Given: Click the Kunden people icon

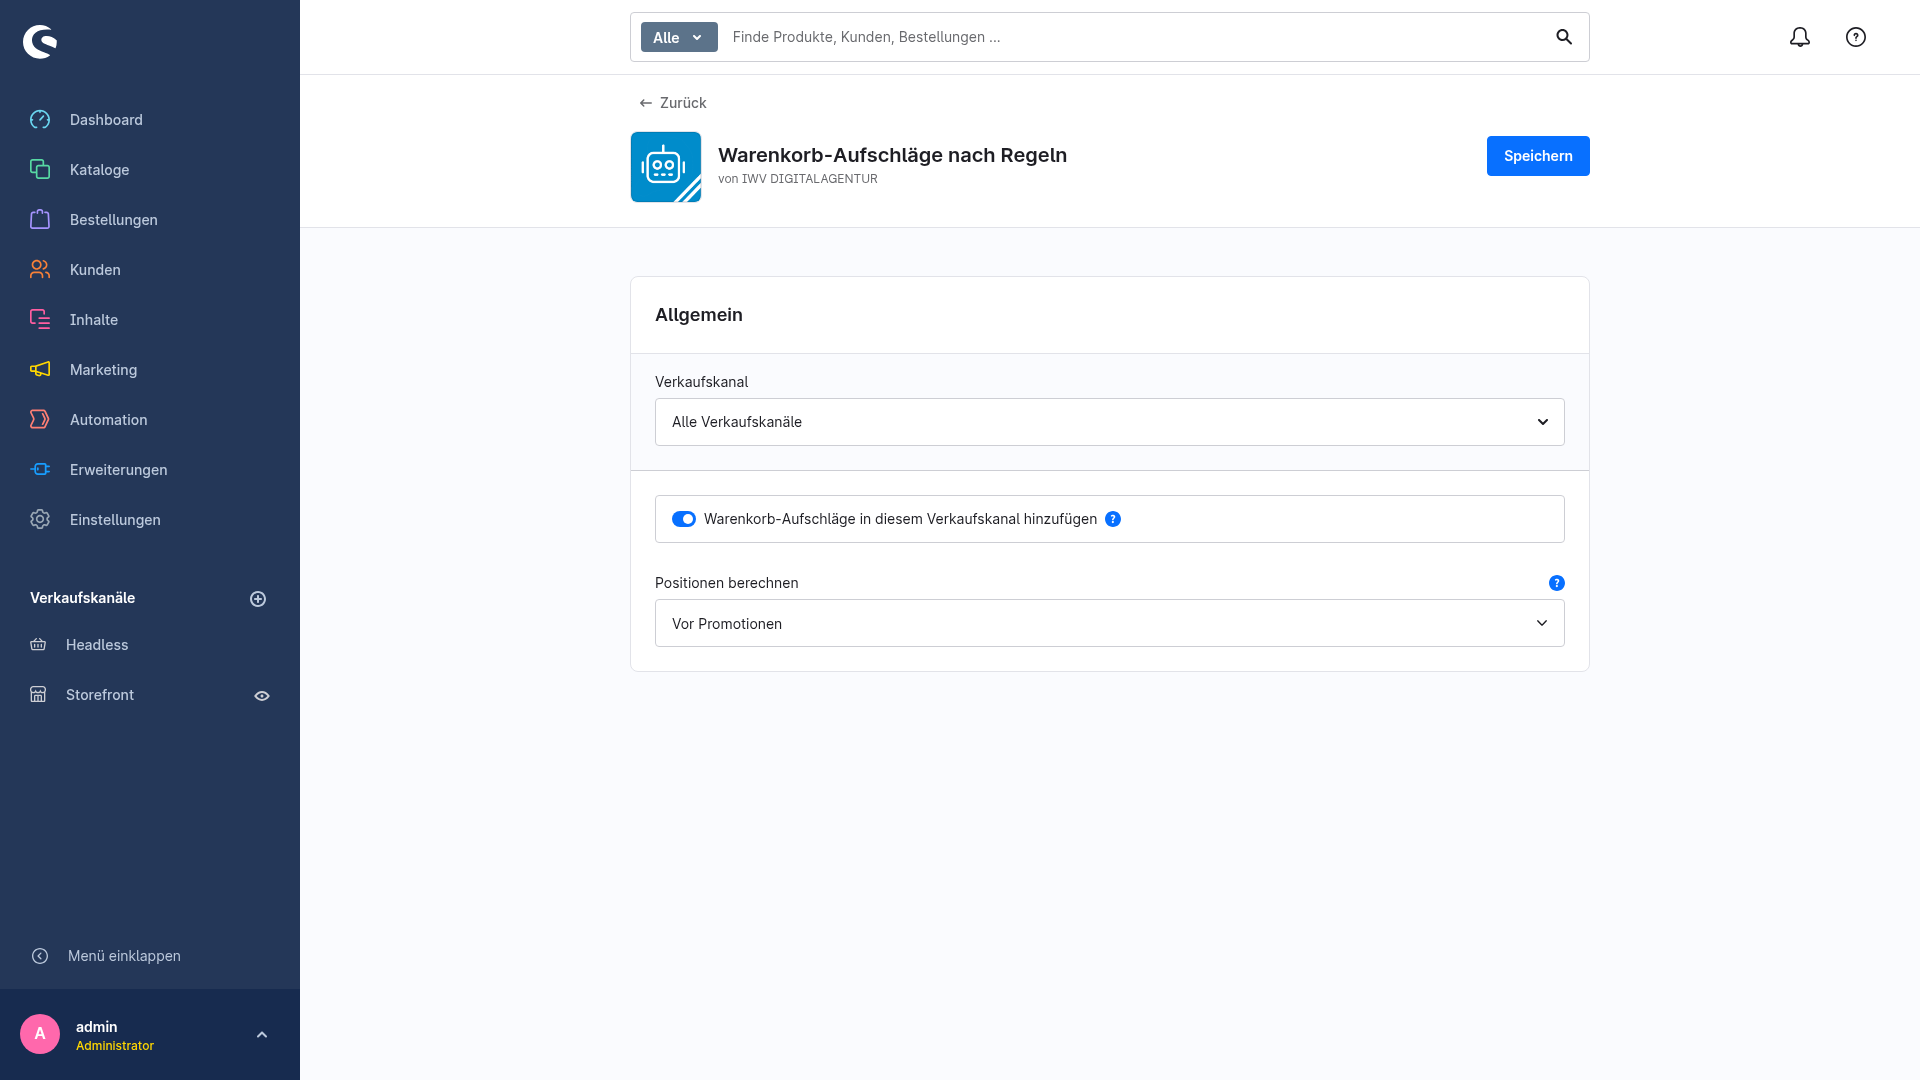Looking at the screenshot, I should pyautogui.click(x=40, y=270).
